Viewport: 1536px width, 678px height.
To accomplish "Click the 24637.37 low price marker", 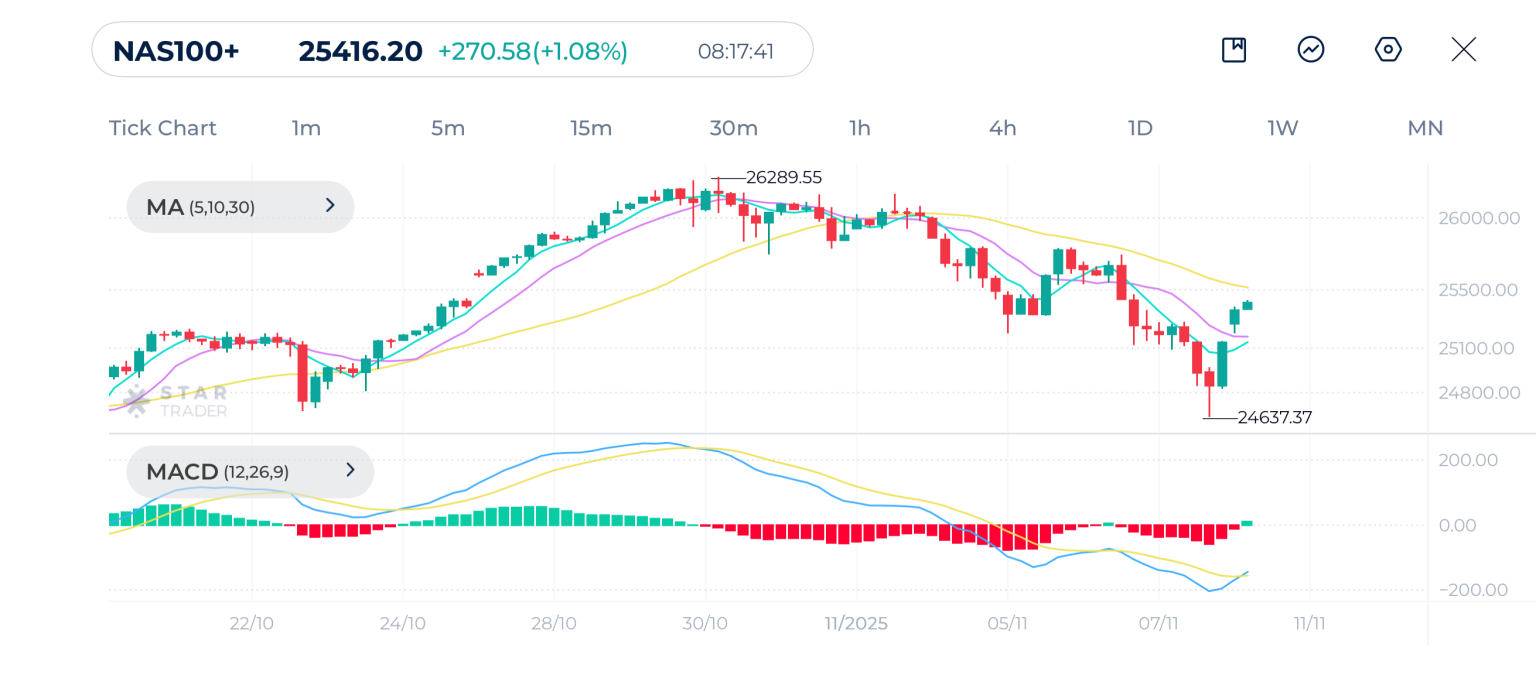I will pos(1274,418).
